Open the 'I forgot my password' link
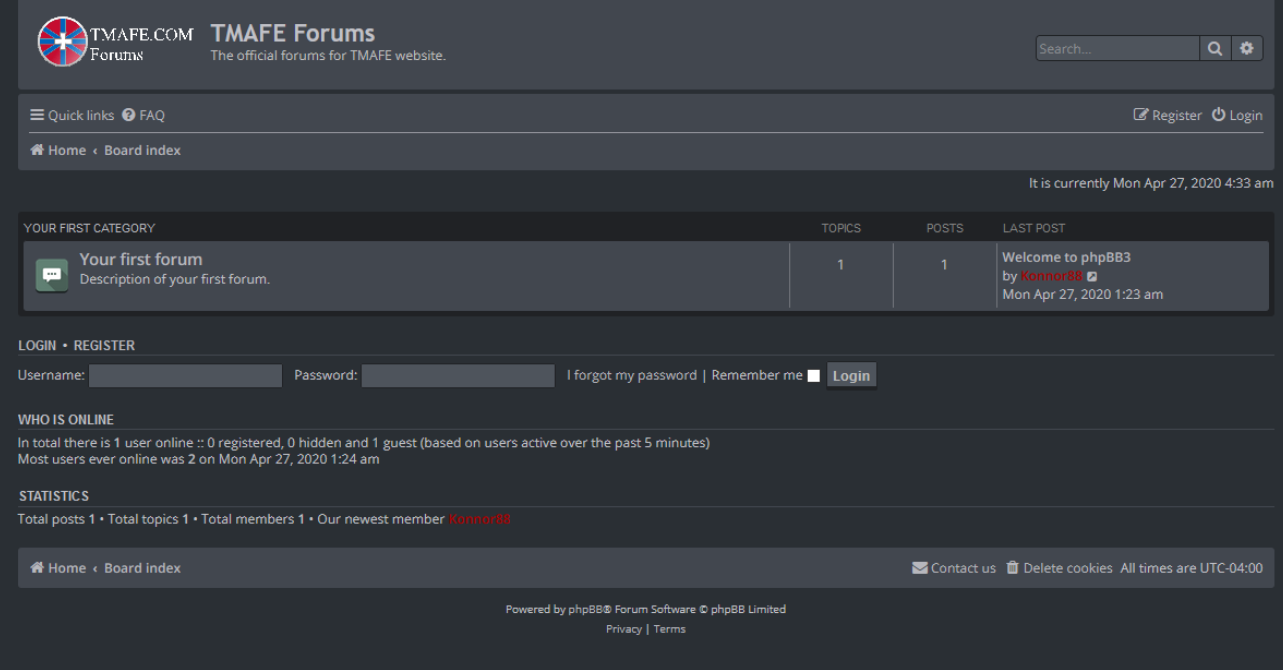Viewport: 1283px width, 670px height. click(x=632, y=375)
